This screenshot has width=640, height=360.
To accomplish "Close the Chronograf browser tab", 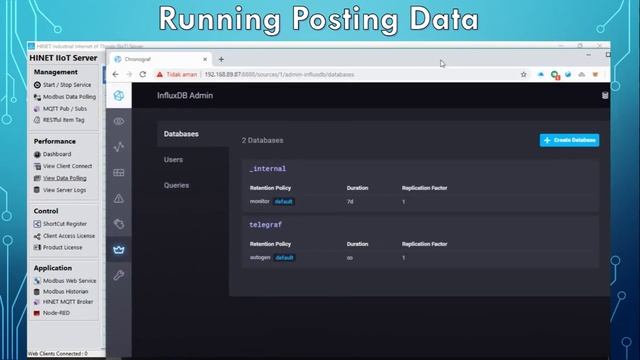I will [x=205, y=59].
